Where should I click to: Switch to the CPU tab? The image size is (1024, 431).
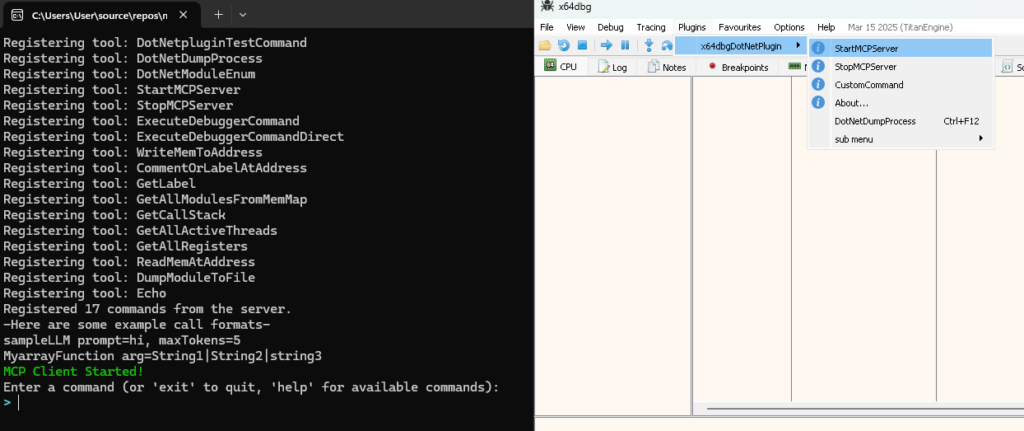pyautogui.click(x=560, y=67)
